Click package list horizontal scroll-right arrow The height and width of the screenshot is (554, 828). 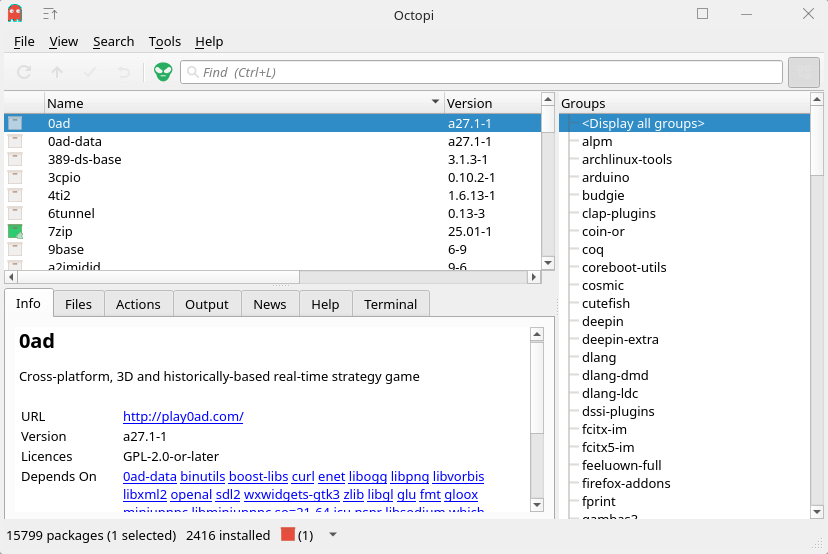[534, 277]
